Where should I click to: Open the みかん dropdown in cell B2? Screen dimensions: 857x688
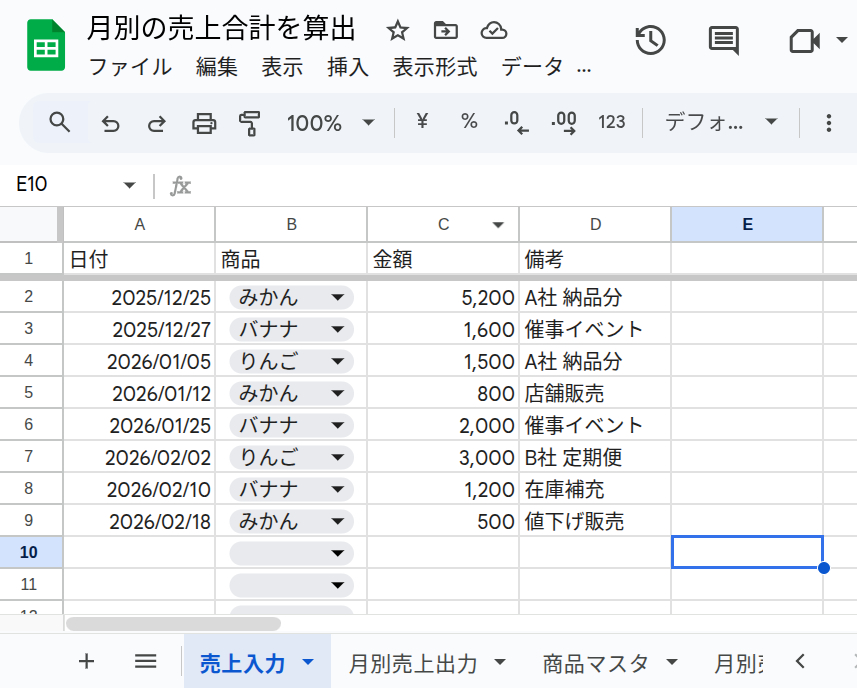tap(337, 297)
